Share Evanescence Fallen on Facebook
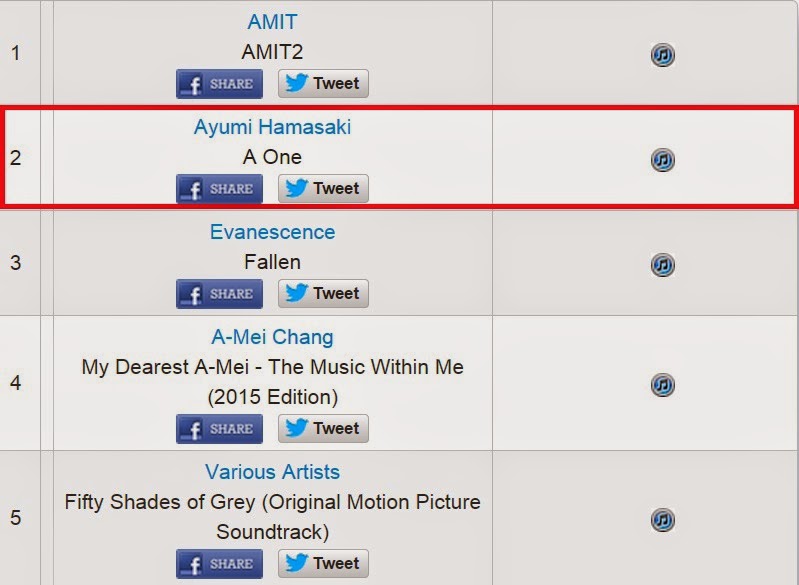The width and height of the screenshot is (799, 585). 220,294
